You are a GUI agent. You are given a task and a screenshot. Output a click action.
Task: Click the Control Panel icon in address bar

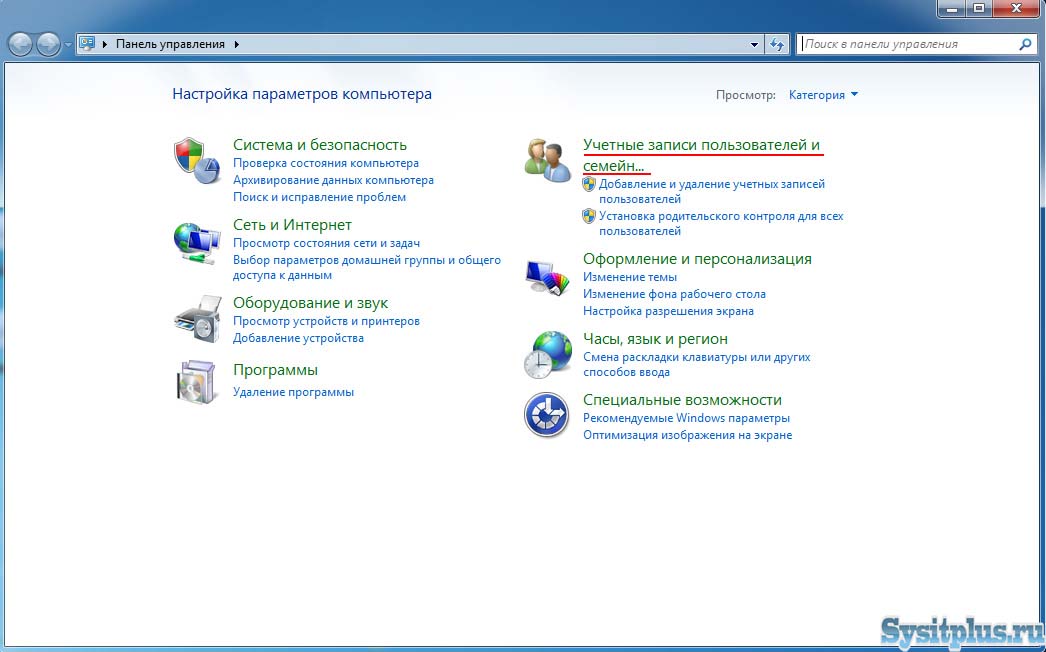(x=87, y=44)
